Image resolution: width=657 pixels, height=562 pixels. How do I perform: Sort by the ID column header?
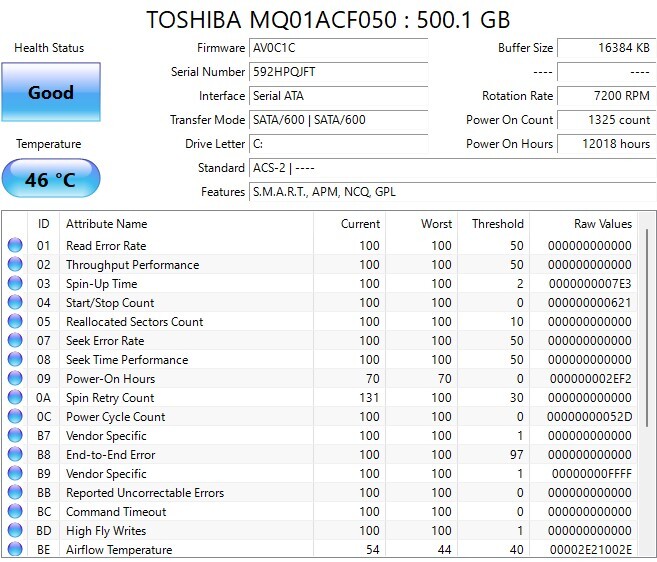(x=44, y=224)
